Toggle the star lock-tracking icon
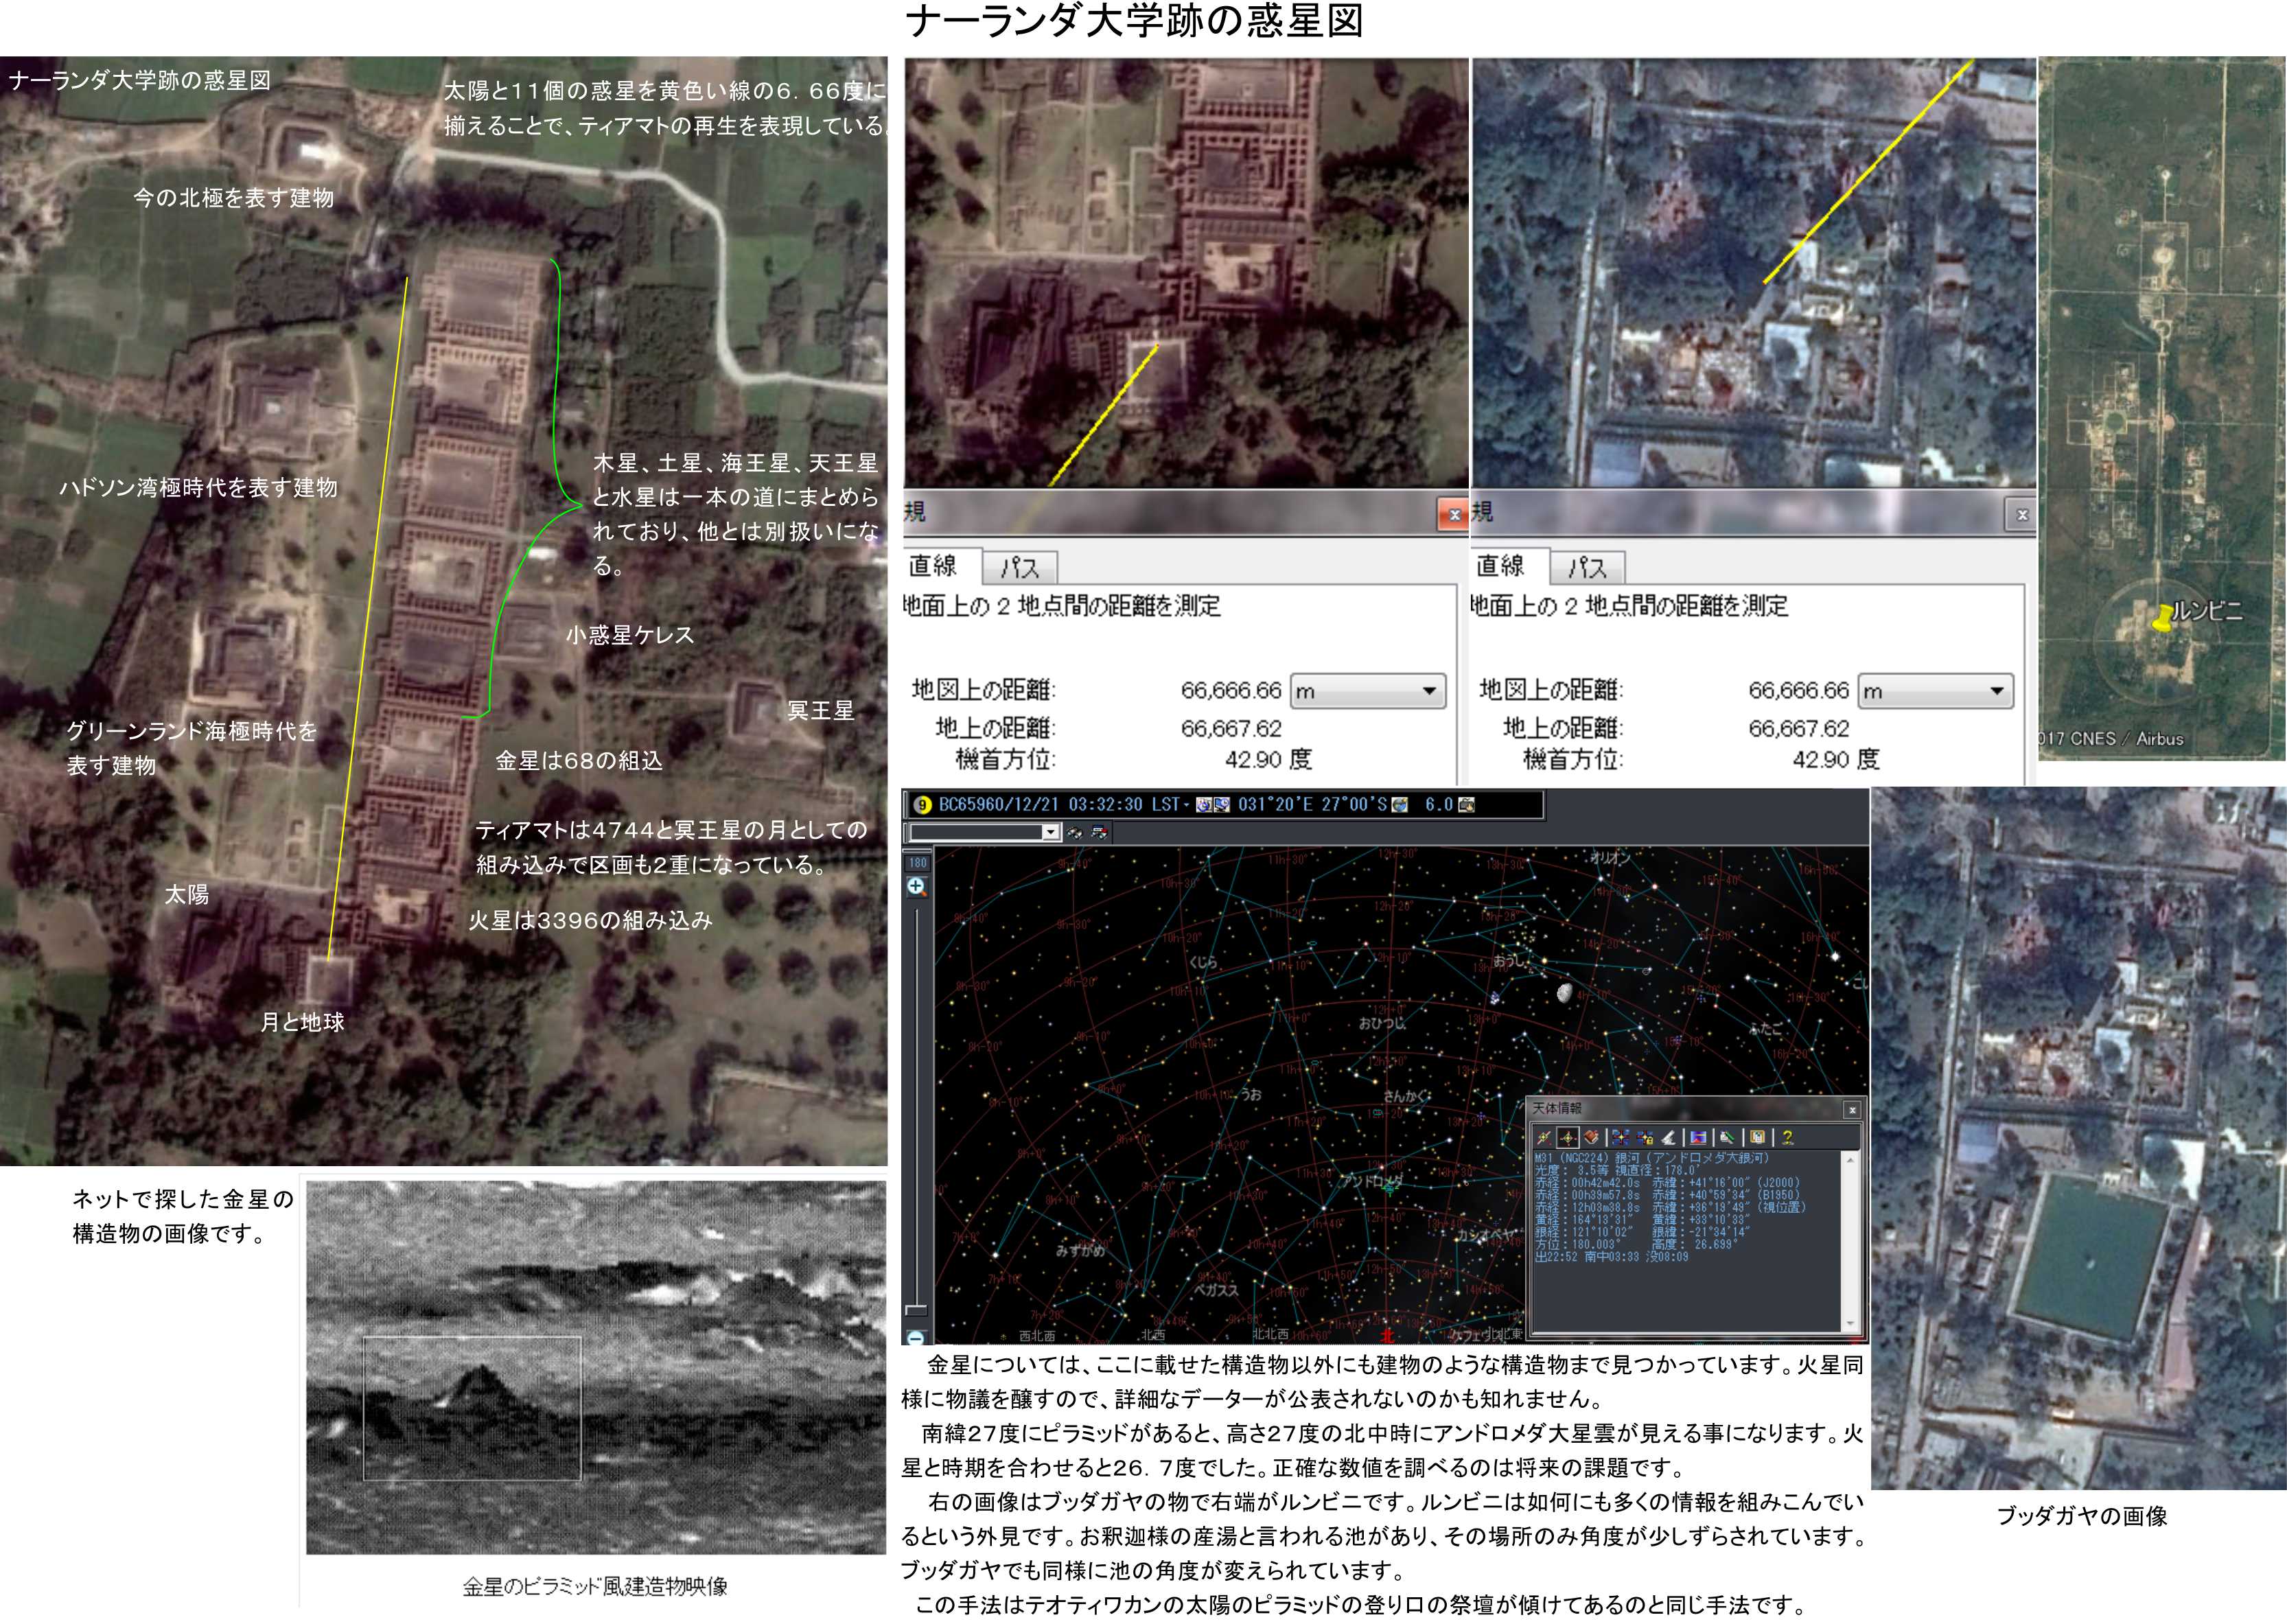 (x=1645, y=1138)
